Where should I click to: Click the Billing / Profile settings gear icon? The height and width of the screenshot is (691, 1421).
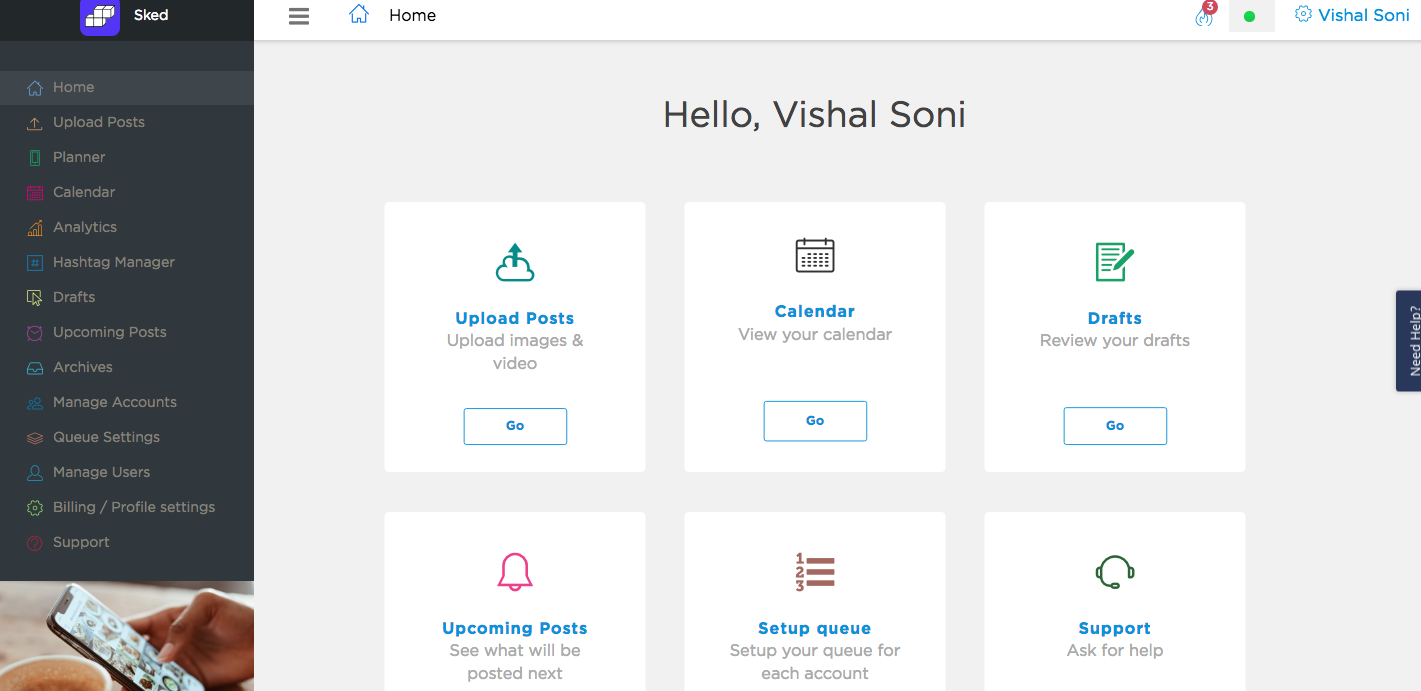coord(35,508)
